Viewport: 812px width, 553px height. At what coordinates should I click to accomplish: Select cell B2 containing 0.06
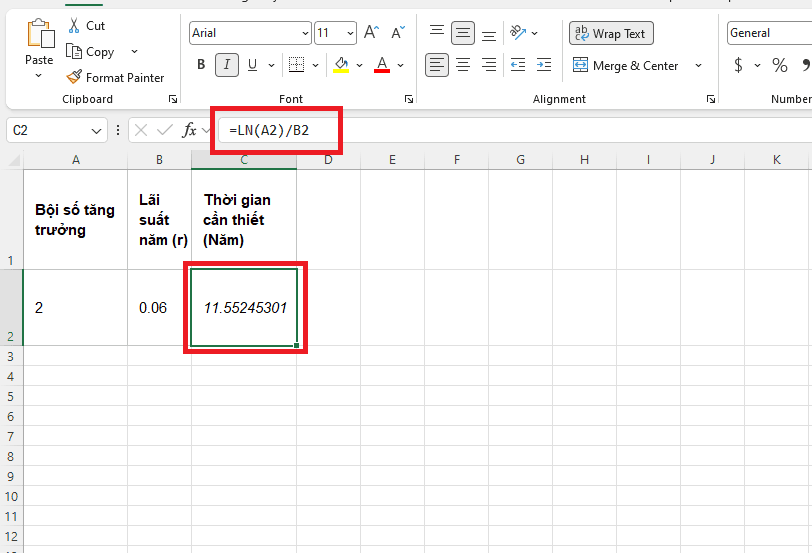(x=160, y=308)
